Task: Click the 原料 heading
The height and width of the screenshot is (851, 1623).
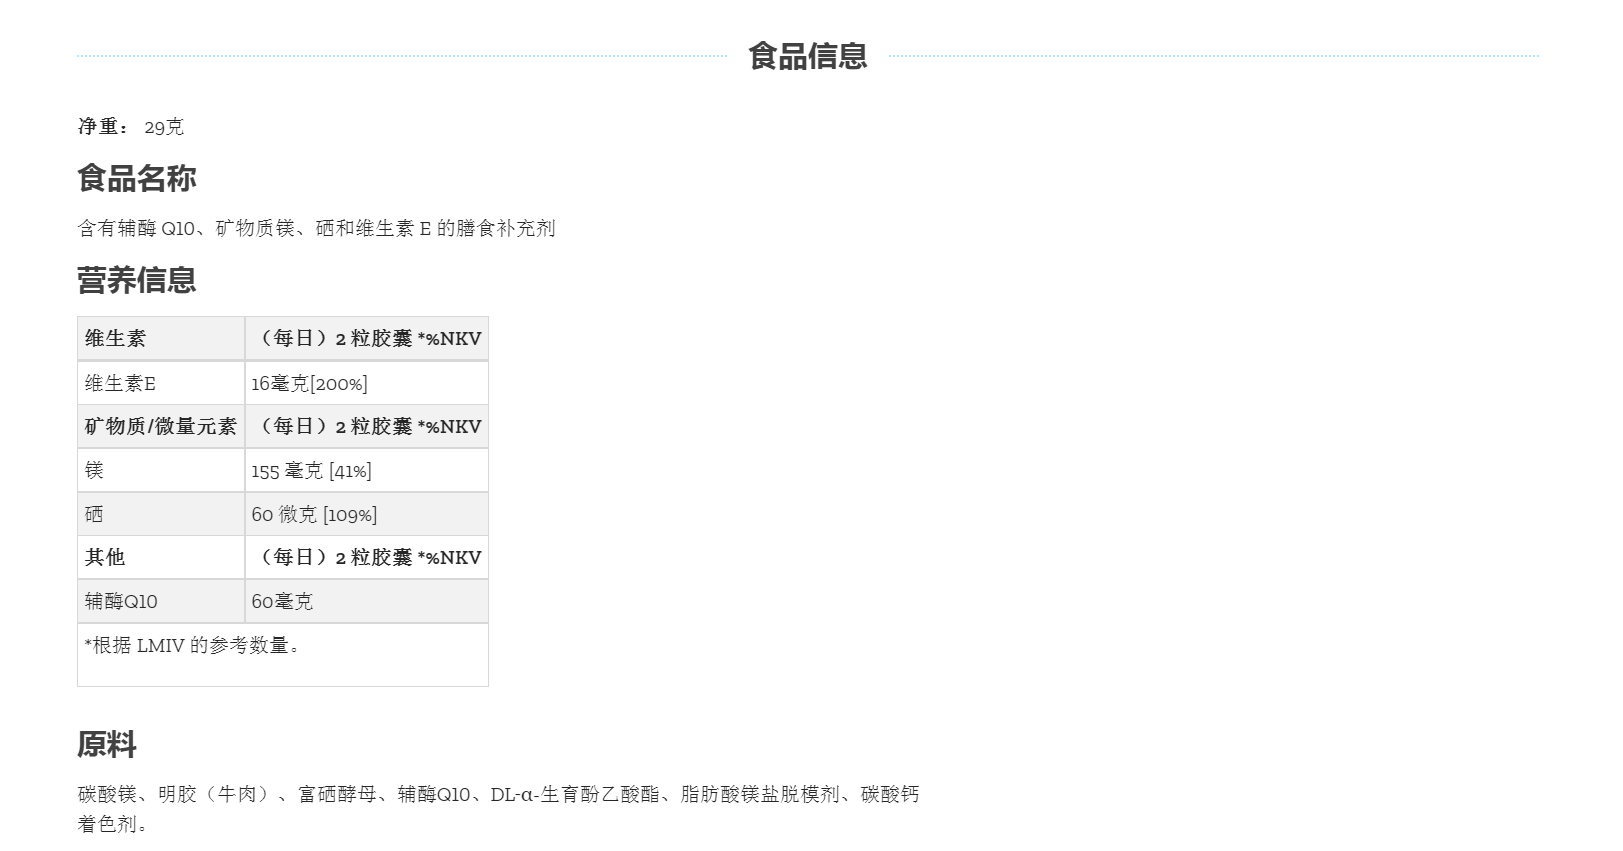Action: click(x=107, y=745)
